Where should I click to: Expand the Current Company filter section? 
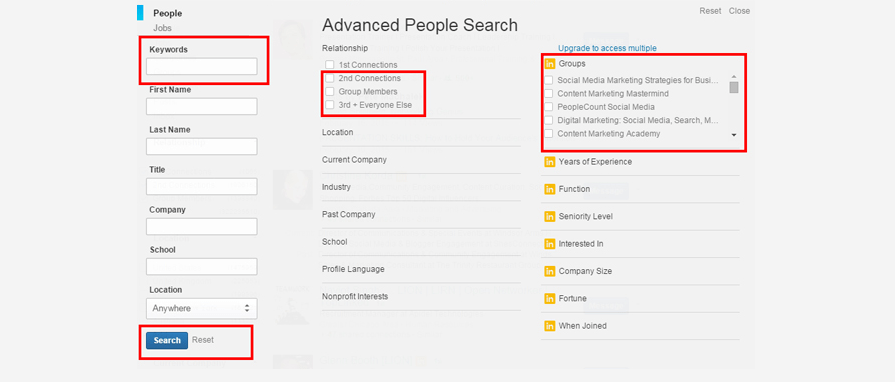421,160
